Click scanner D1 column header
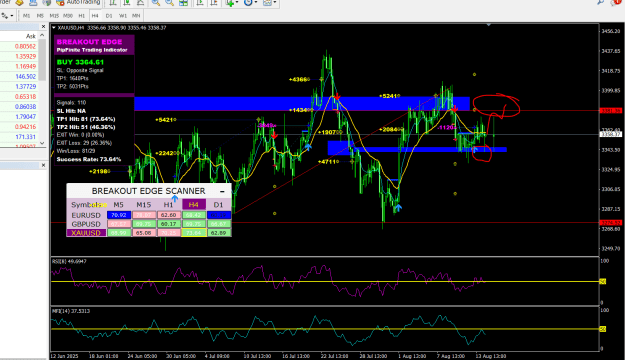This screenshot has height=360, width=625. pos(218,205)
